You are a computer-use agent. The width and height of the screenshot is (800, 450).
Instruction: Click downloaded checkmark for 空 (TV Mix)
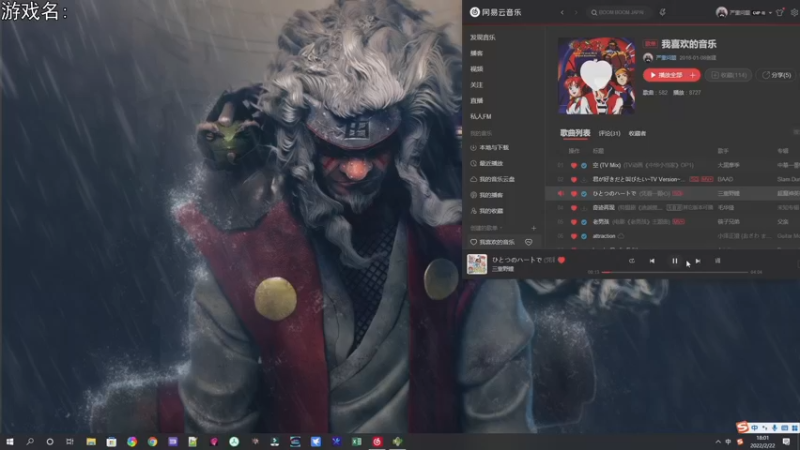pos(584,165)
